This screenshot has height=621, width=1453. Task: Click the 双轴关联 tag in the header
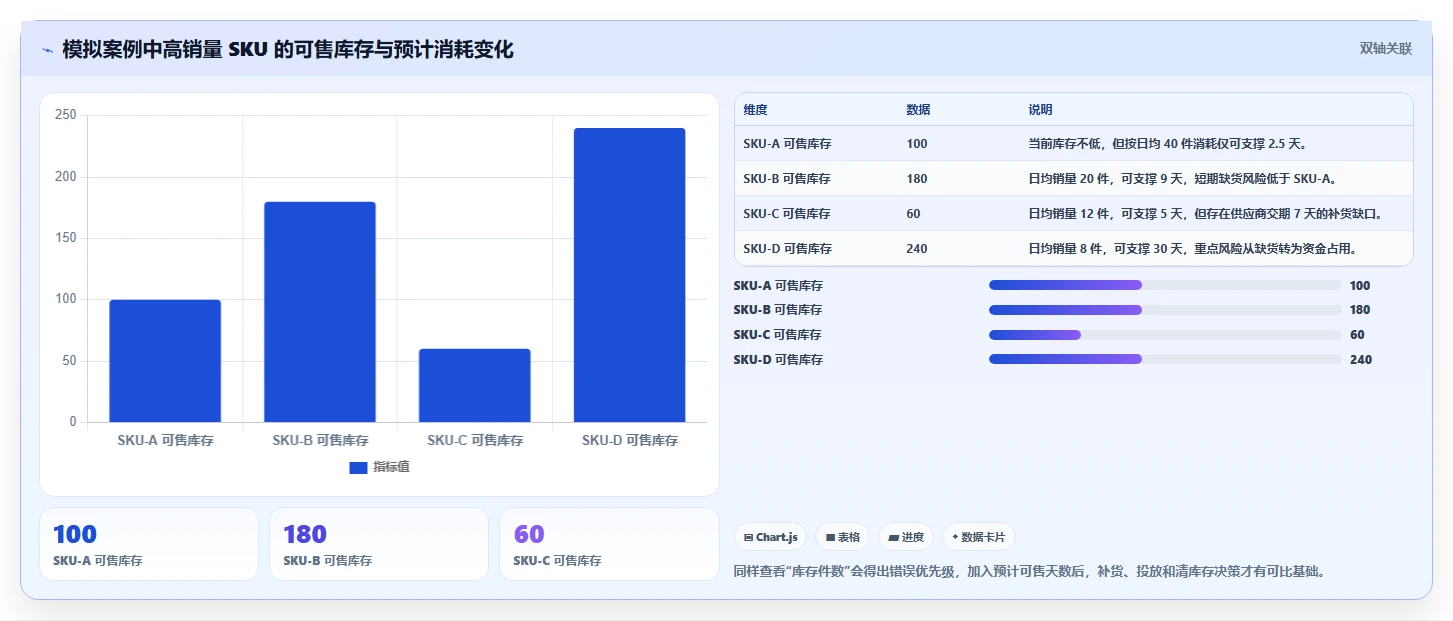(1385, 49)
